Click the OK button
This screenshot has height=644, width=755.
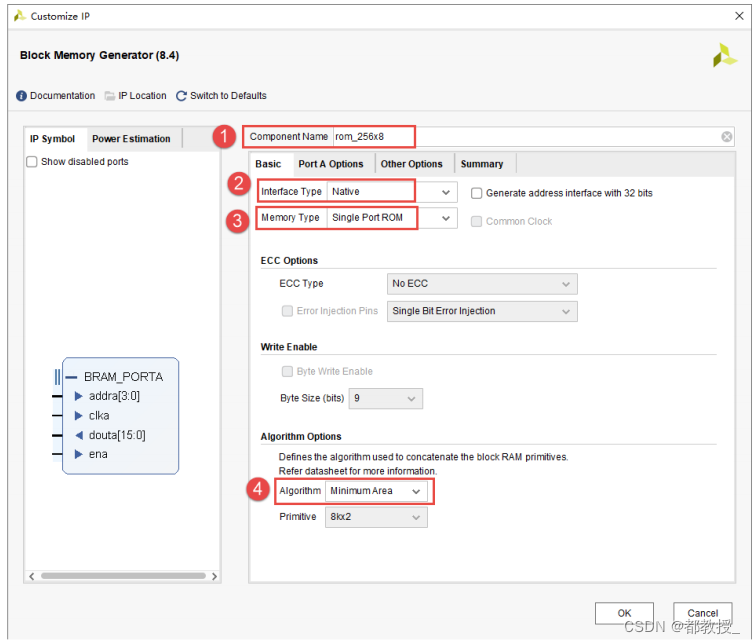coord(624,613)
